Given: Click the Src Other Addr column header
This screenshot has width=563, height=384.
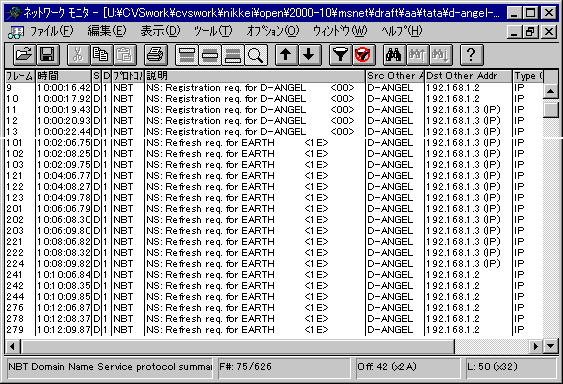Looking at the screenshot, I should [395, 76].
